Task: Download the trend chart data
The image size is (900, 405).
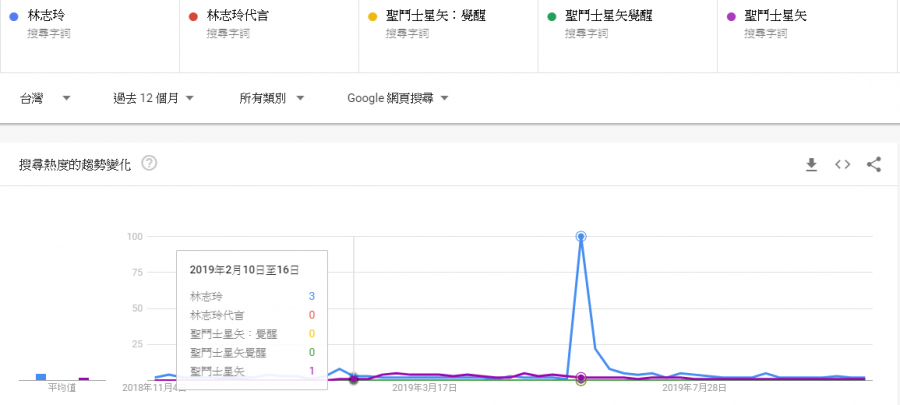Action: click(x=811, y=165)
